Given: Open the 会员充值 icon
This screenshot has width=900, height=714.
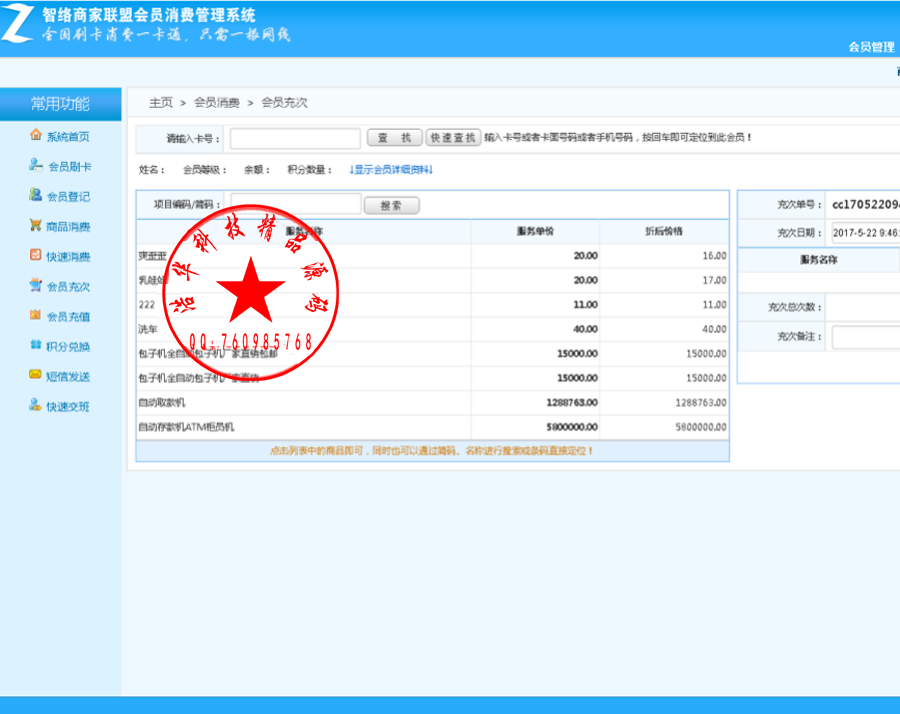Looking at the screenshot, I should [x=36, y=315].
